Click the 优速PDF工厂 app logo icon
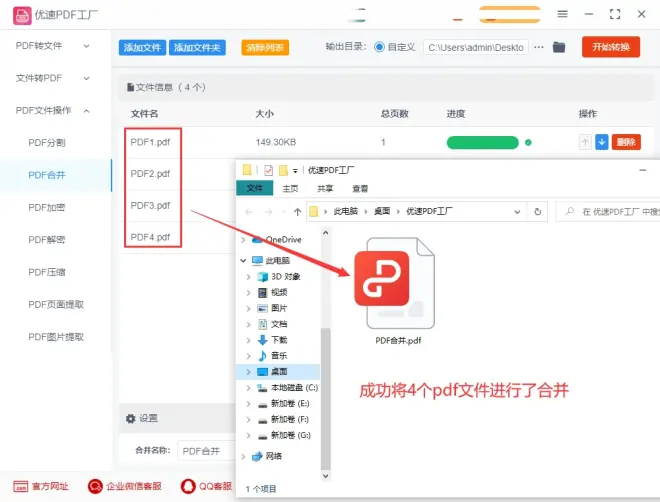 click(x=22, y=16)
